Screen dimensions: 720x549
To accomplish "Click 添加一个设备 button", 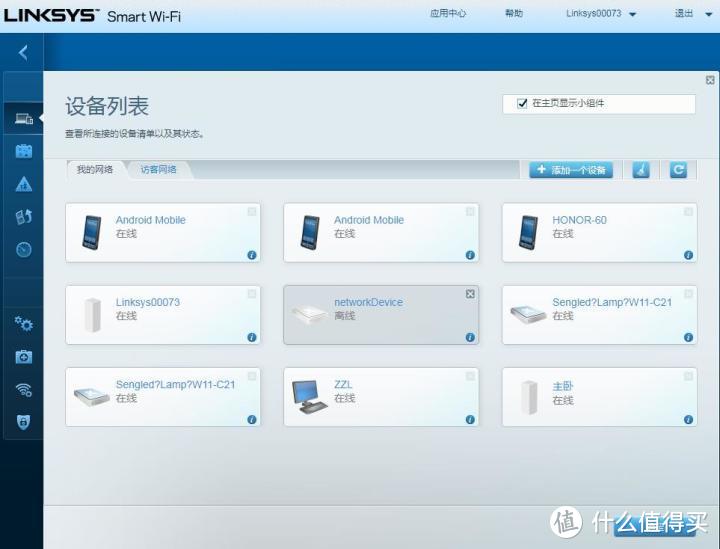I will 571,170.
